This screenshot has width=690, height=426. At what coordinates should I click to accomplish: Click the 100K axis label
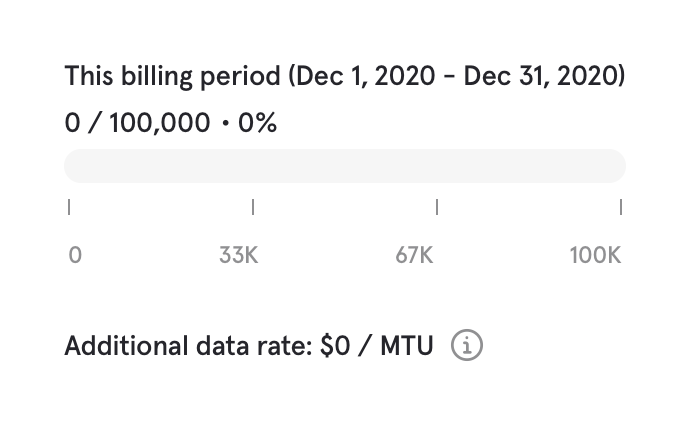tap(595, 255)
